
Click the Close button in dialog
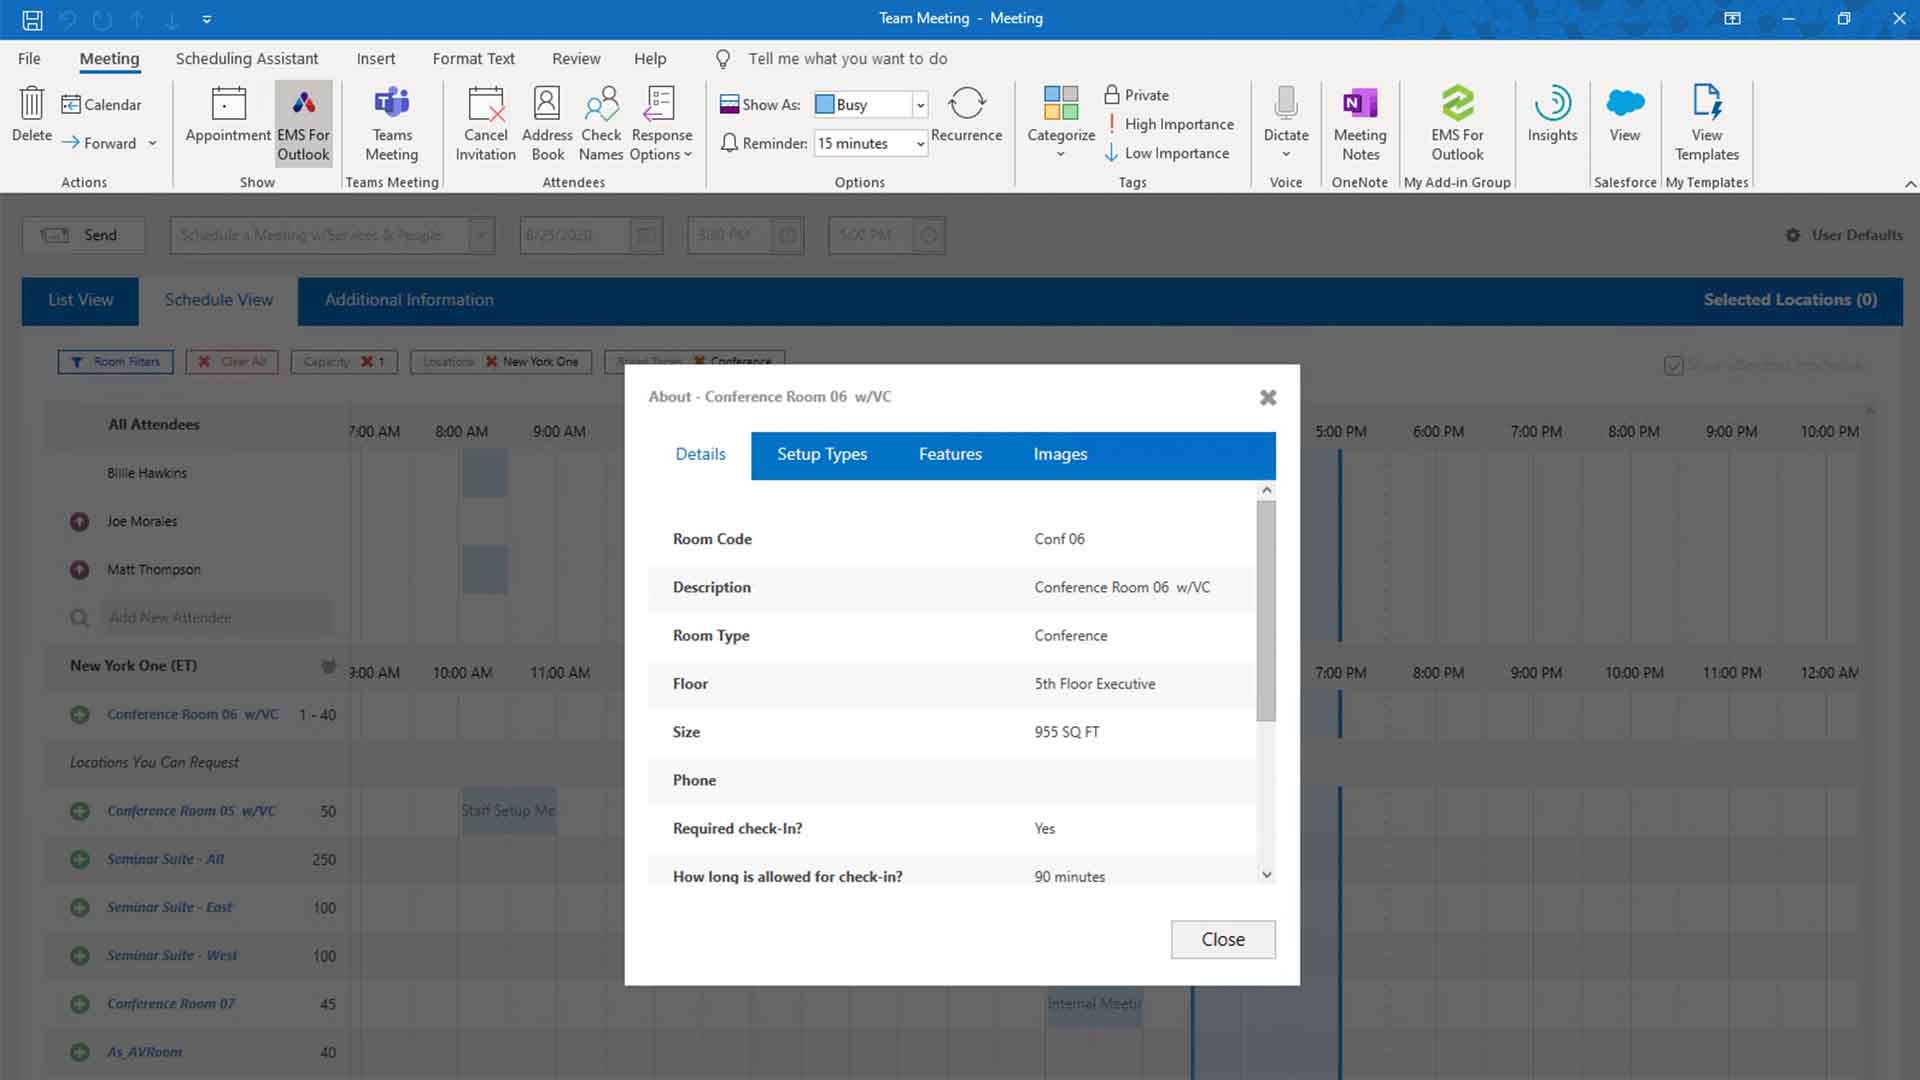pos(1222,939)
